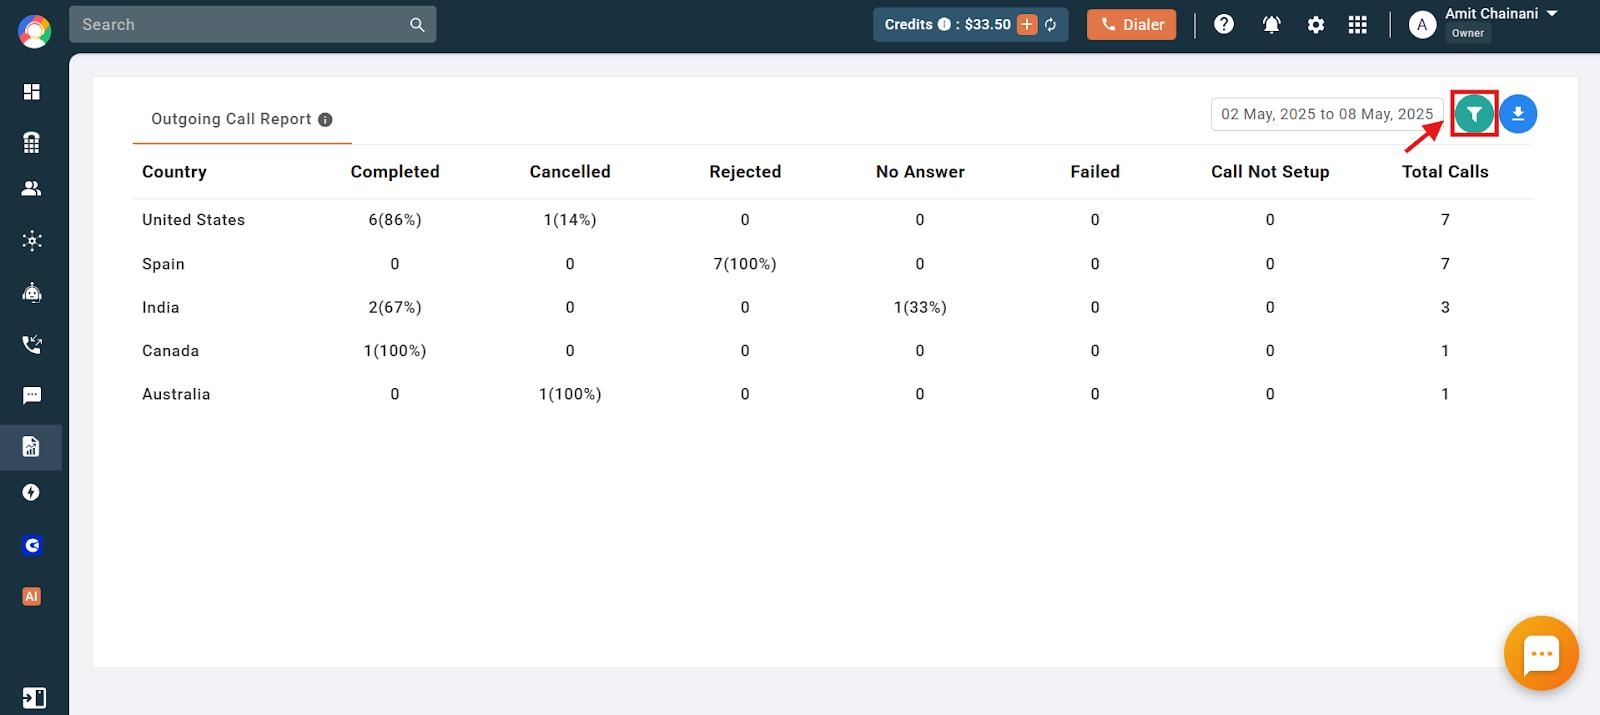Click the 2(67%) completed value for India
Image resolution: width=1600 pixels, height=715 pixels.
pos(395,307)
